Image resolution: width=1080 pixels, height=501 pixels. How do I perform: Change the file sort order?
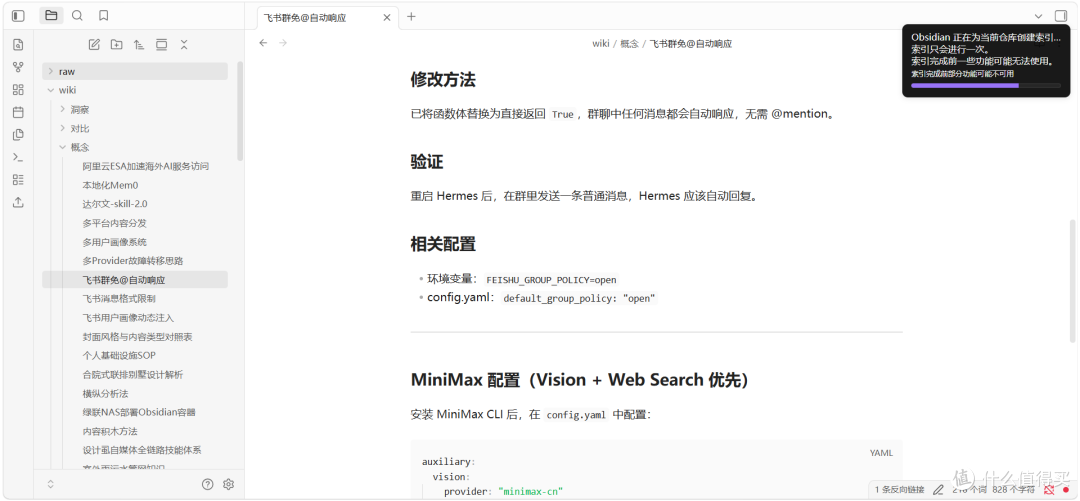[x=139, y=45]
